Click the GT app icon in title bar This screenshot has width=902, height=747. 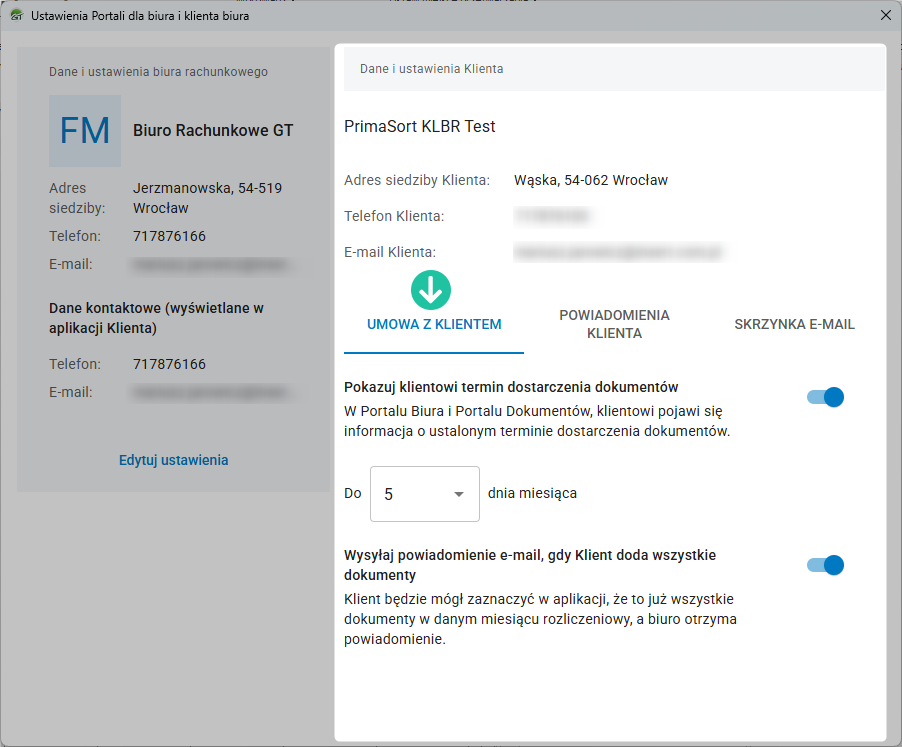coord(16,16)
